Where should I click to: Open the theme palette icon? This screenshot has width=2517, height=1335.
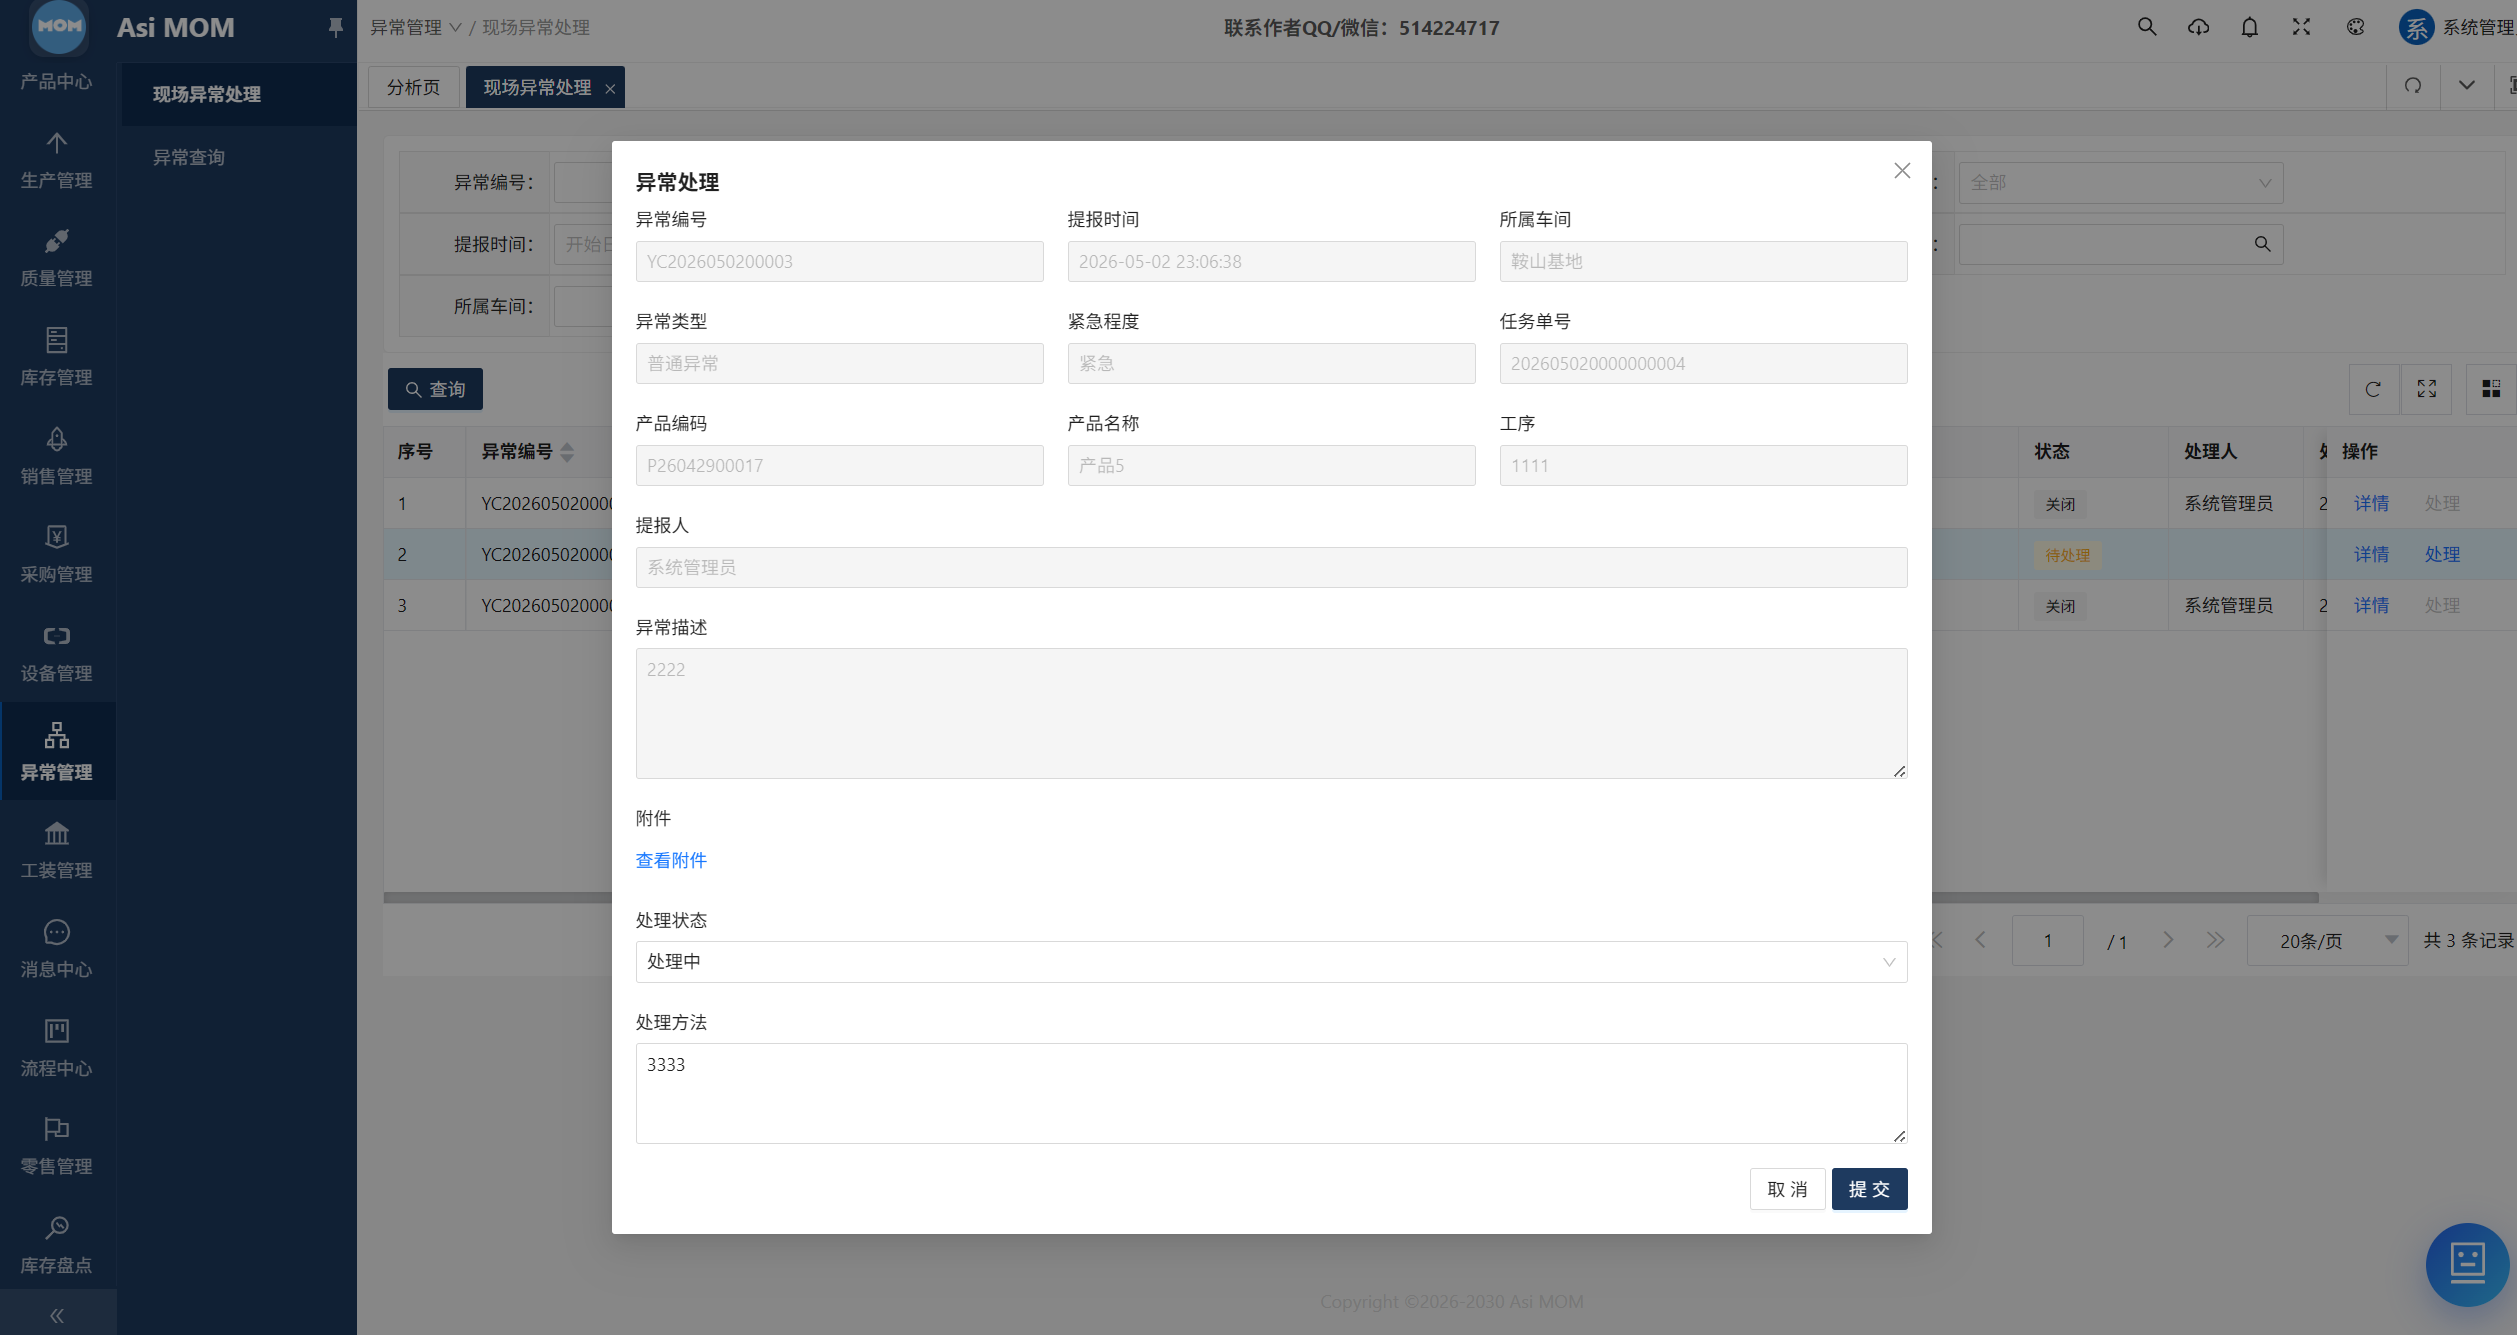(x=2356, y=27)
